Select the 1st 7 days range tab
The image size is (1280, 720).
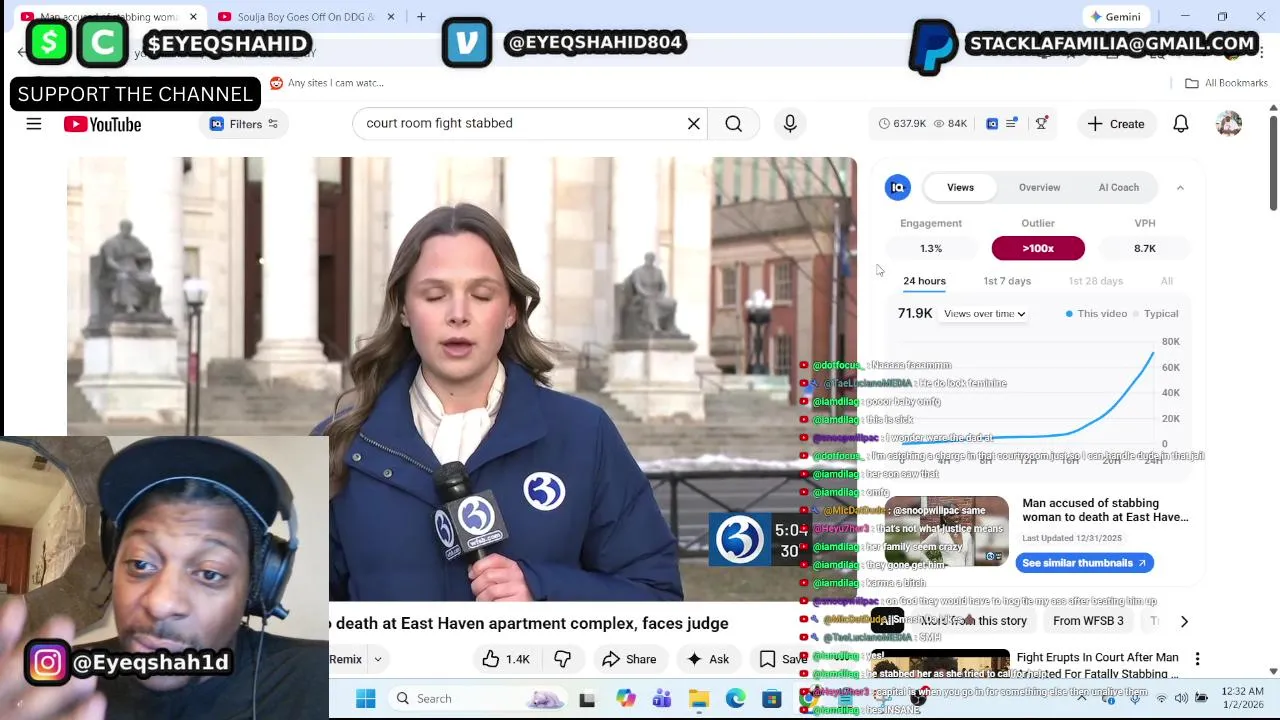[1007, 281]
